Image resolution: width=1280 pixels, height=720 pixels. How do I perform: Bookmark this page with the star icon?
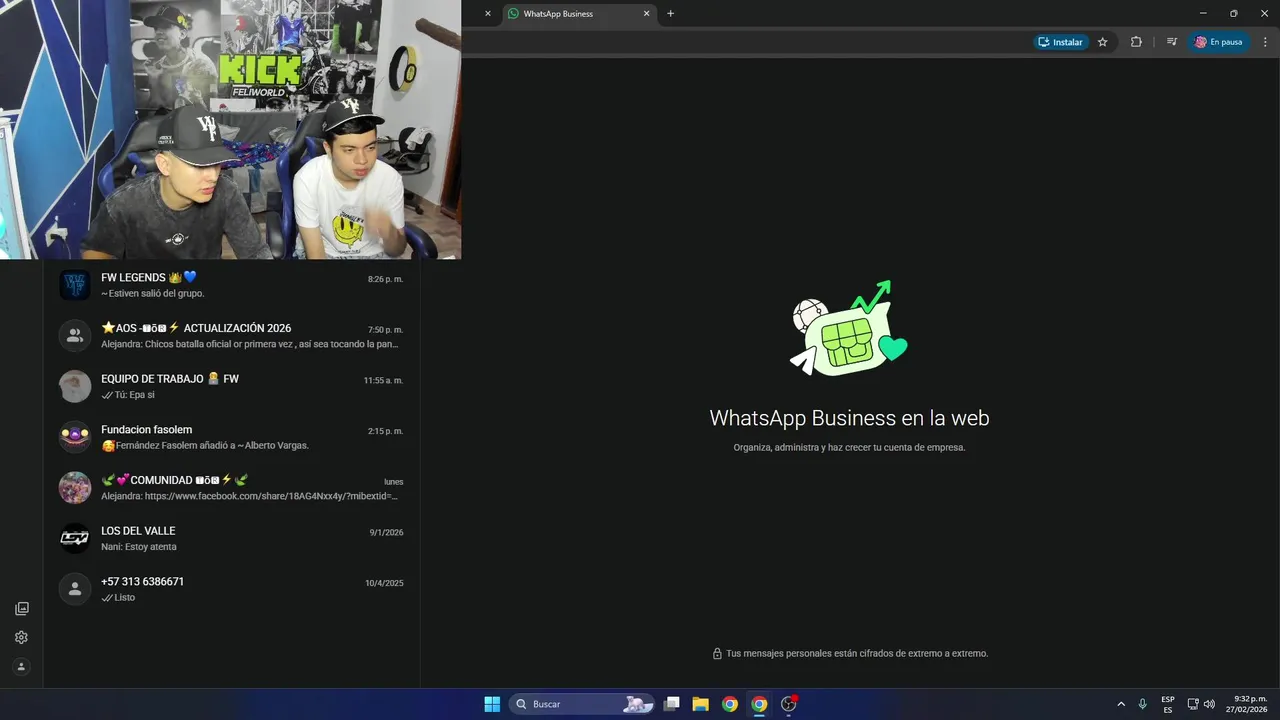[1102, 42]
